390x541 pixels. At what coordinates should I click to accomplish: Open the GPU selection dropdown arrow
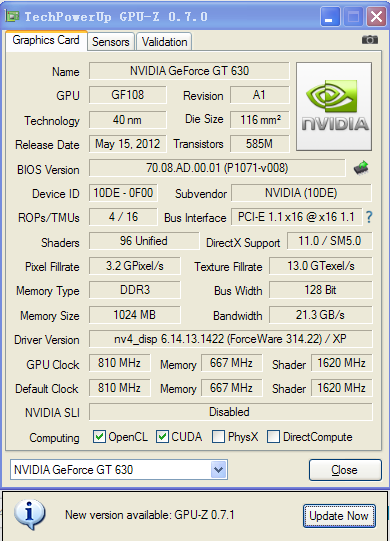click(x=218, y=470)
